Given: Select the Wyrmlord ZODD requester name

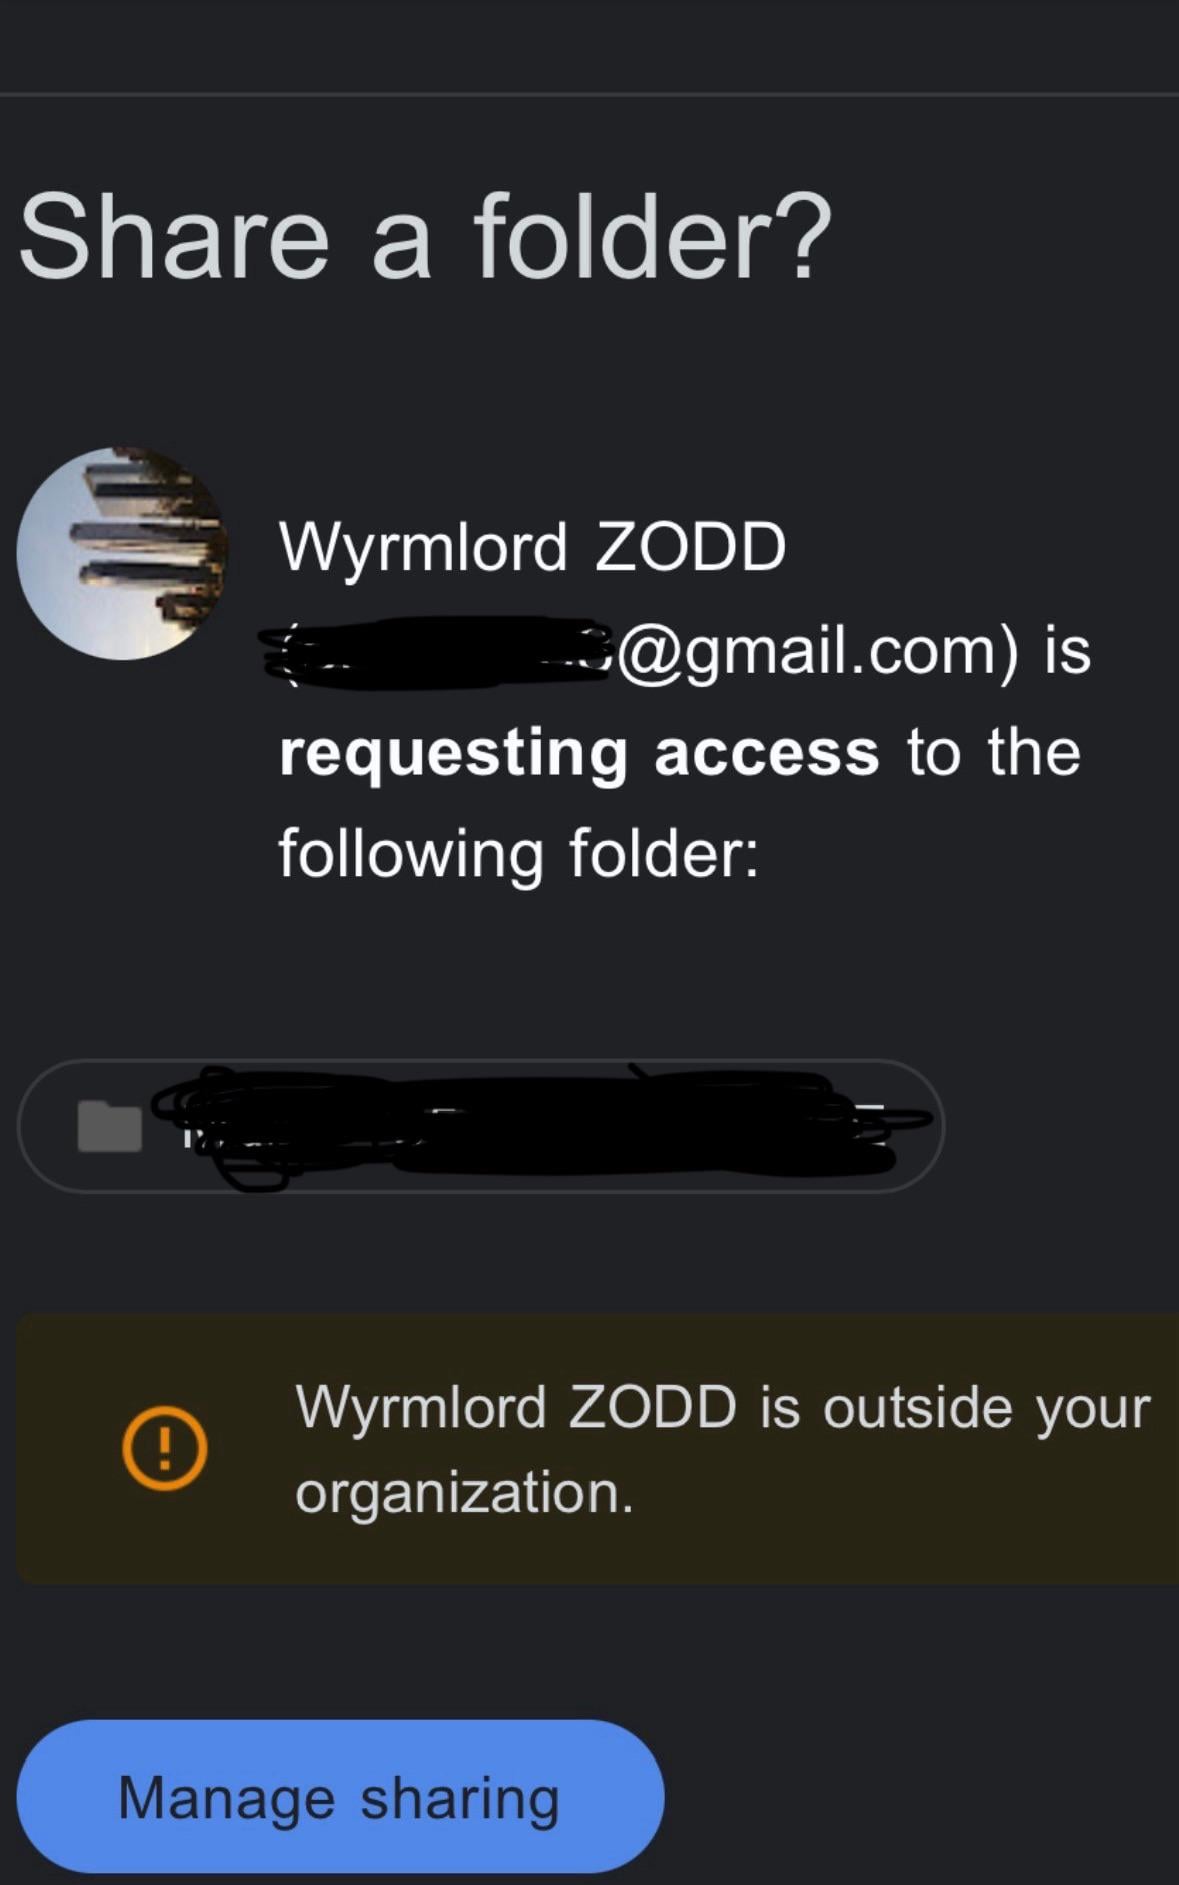Looking at the screenshot, I should (533, 547).
